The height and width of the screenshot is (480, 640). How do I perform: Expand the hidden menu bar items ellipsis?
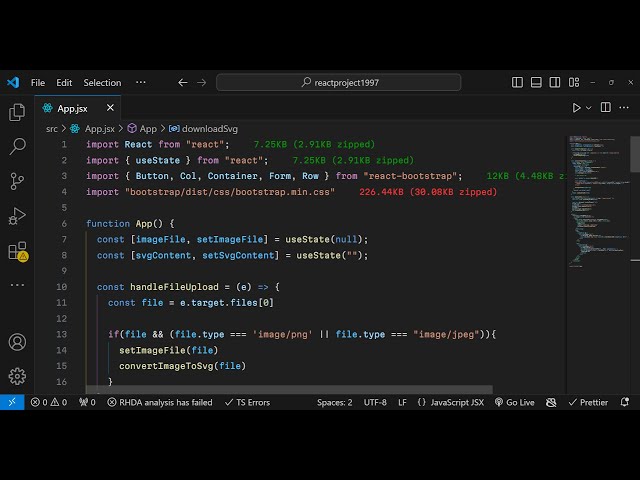(x=142, y=83)
